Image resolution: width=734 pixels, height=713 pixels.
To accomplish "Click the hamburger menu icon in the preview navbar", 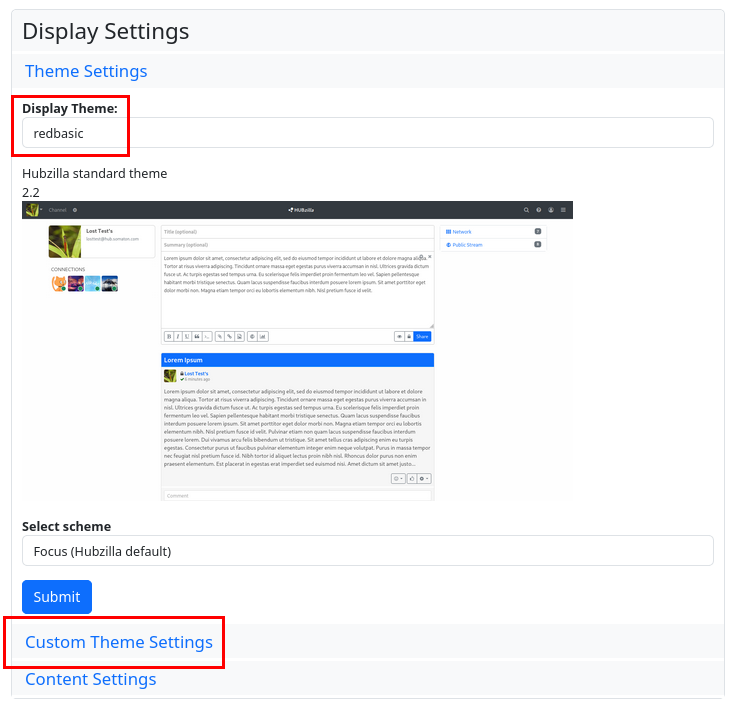I will pyautogui.click(x=563, y=210).
